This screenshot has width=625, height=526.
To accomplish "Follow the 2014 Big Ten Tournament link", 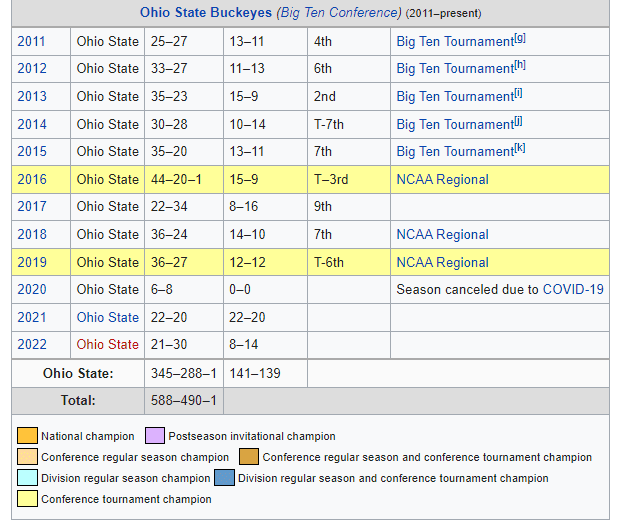I will [455, 124].
